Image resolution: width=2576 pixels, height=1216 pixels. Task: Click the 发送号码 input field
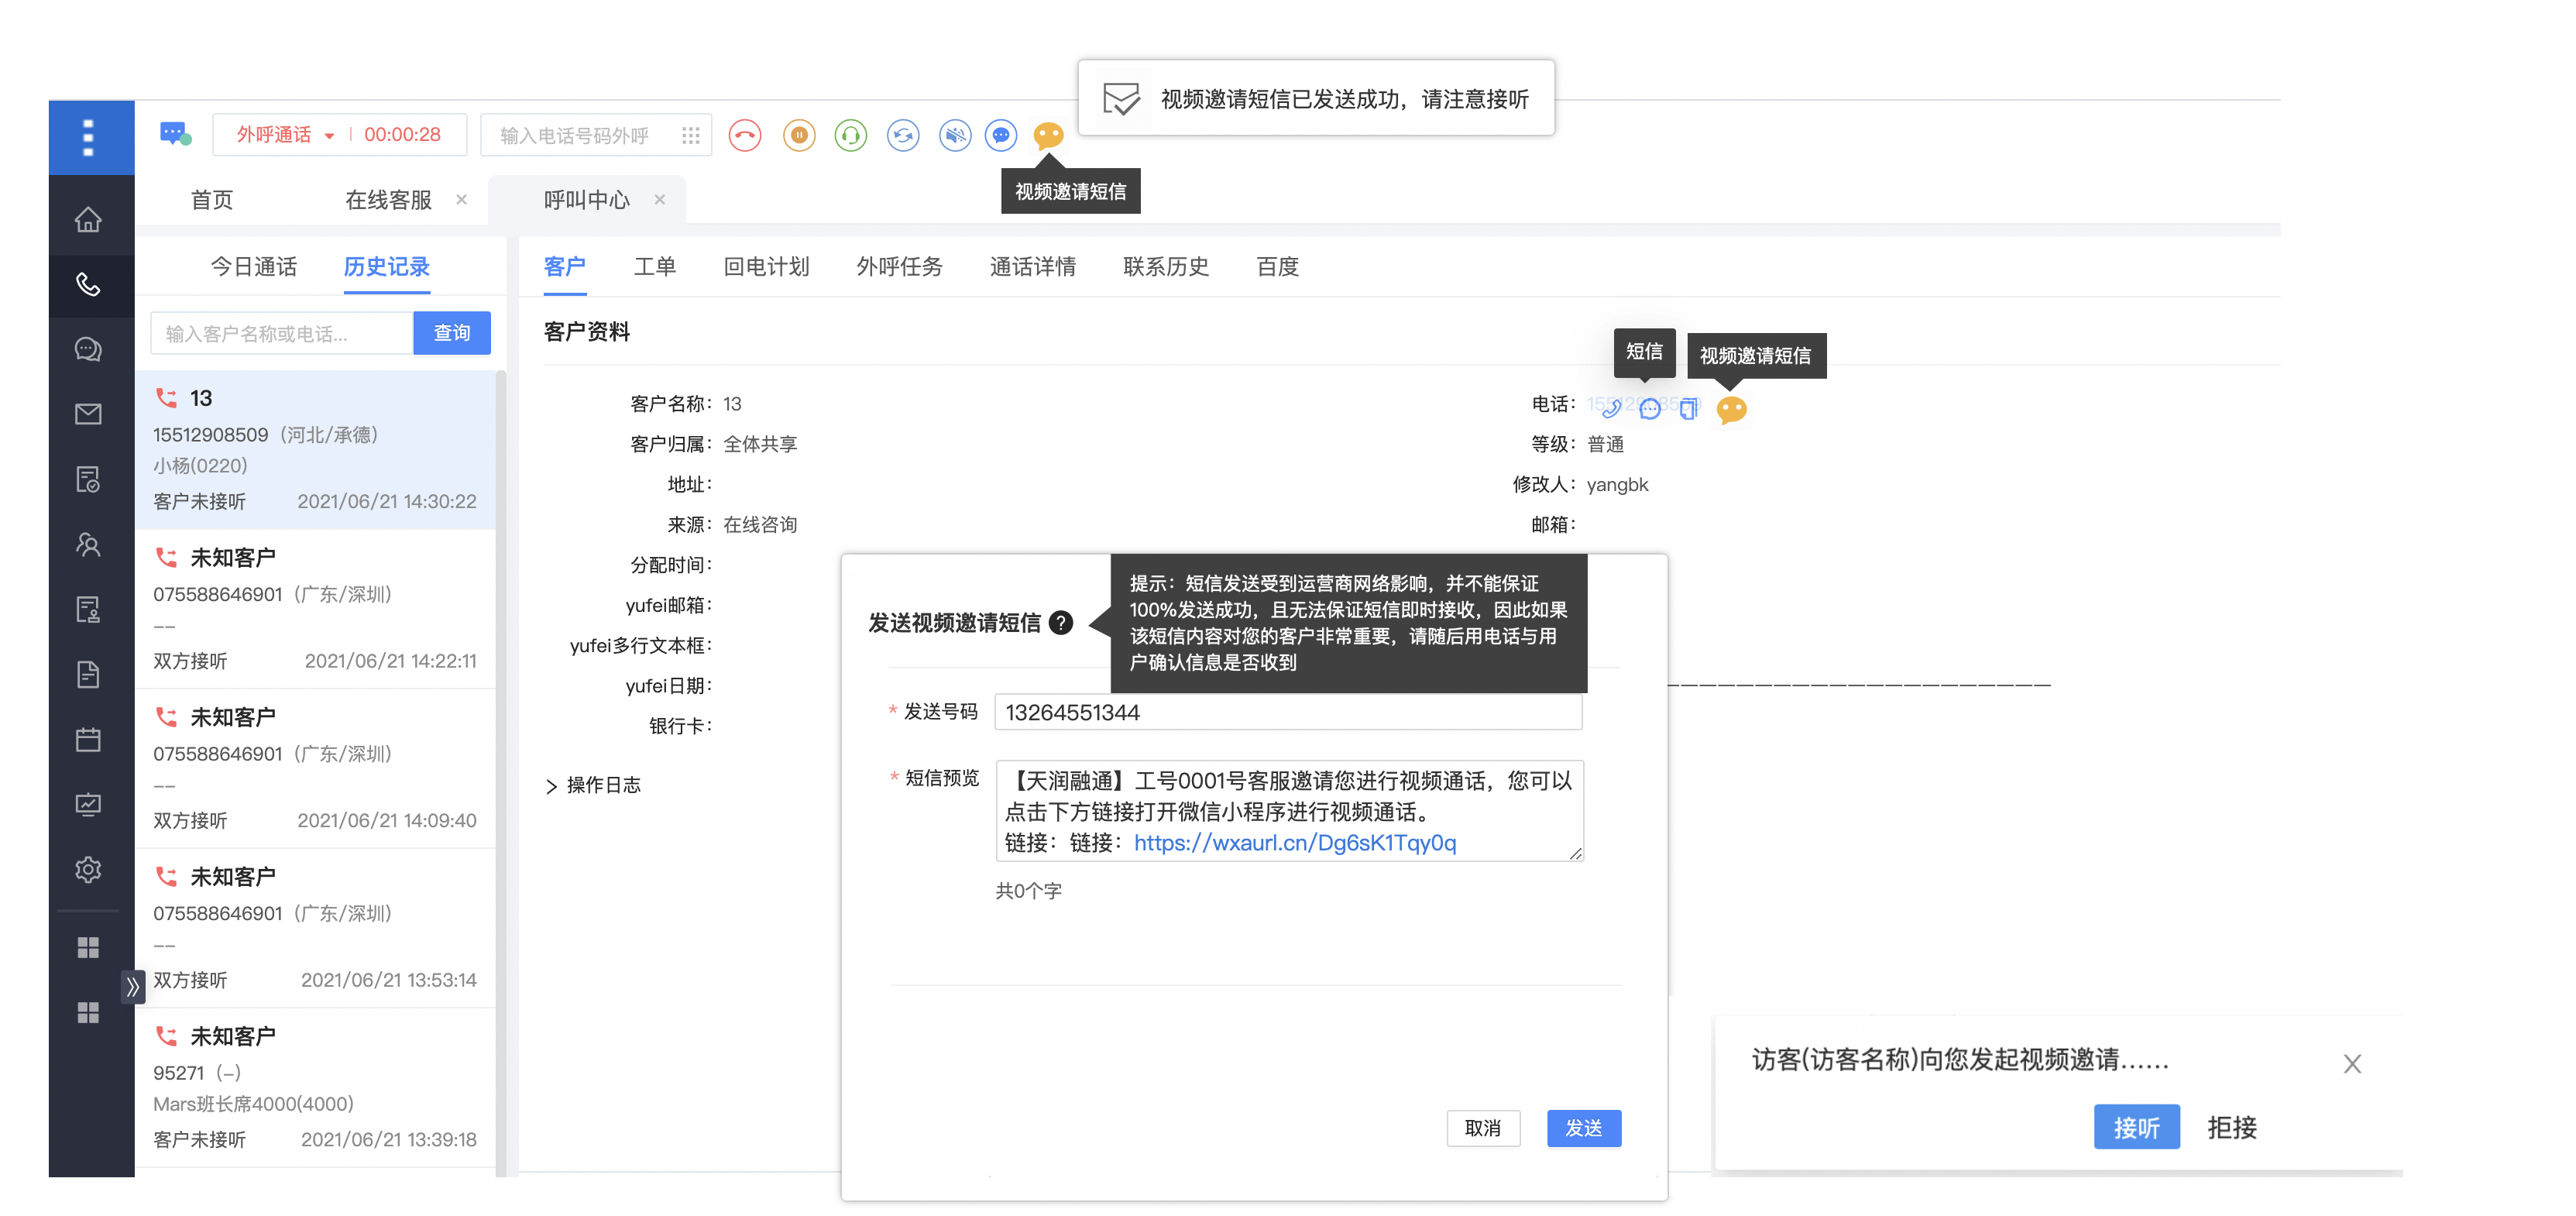[1288, 712]
